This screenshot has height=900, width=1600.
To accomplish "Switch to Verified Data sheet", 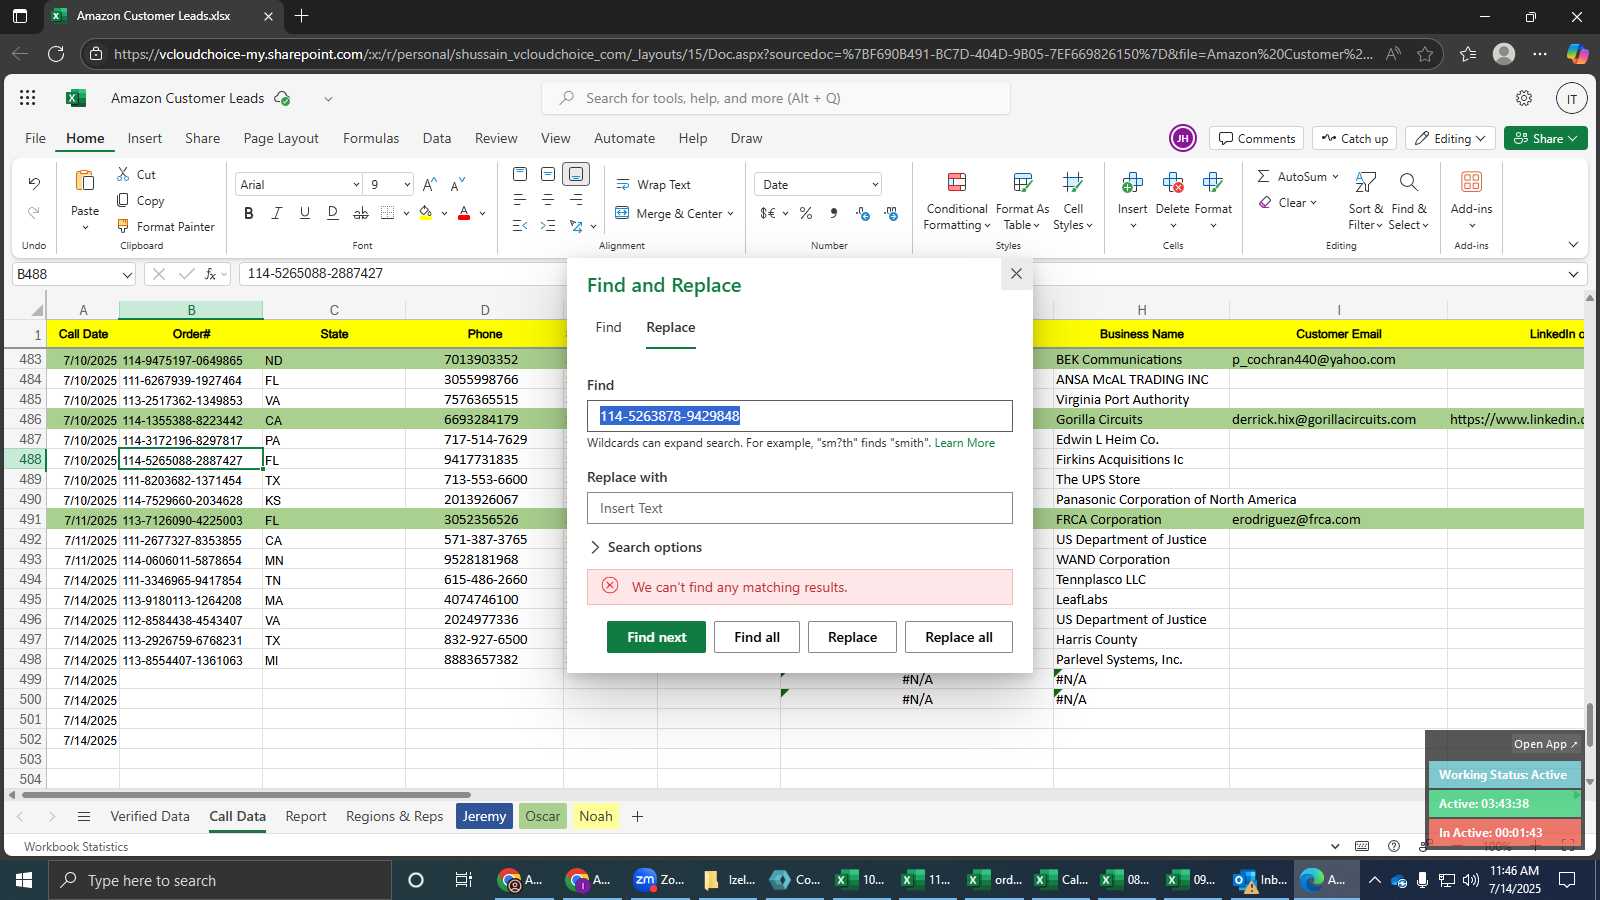I will (x=150, y=816).
